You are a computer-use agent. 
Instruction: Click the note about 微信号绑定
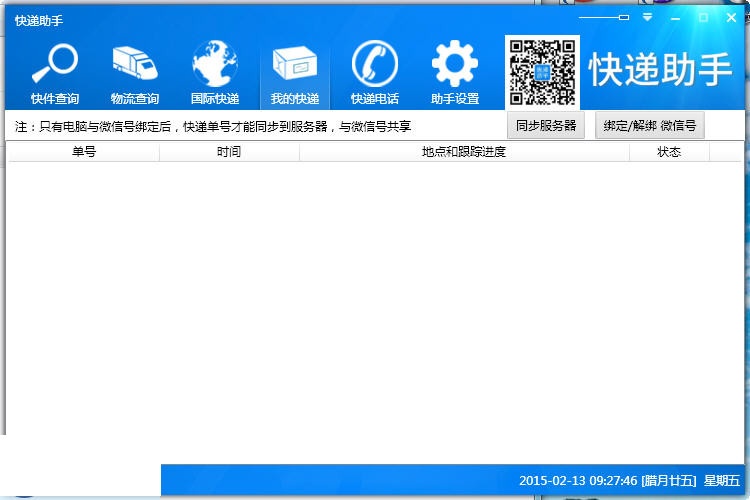(213, 126)
